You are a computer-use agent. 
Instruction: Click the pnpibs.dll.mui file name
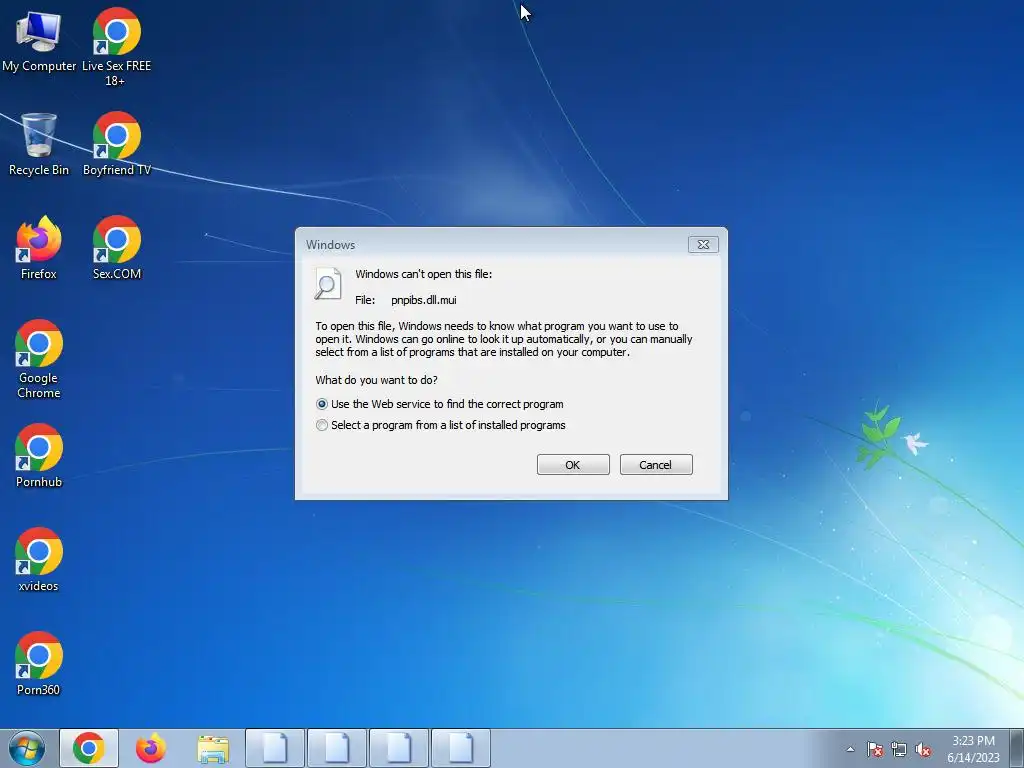click(424, 300)
